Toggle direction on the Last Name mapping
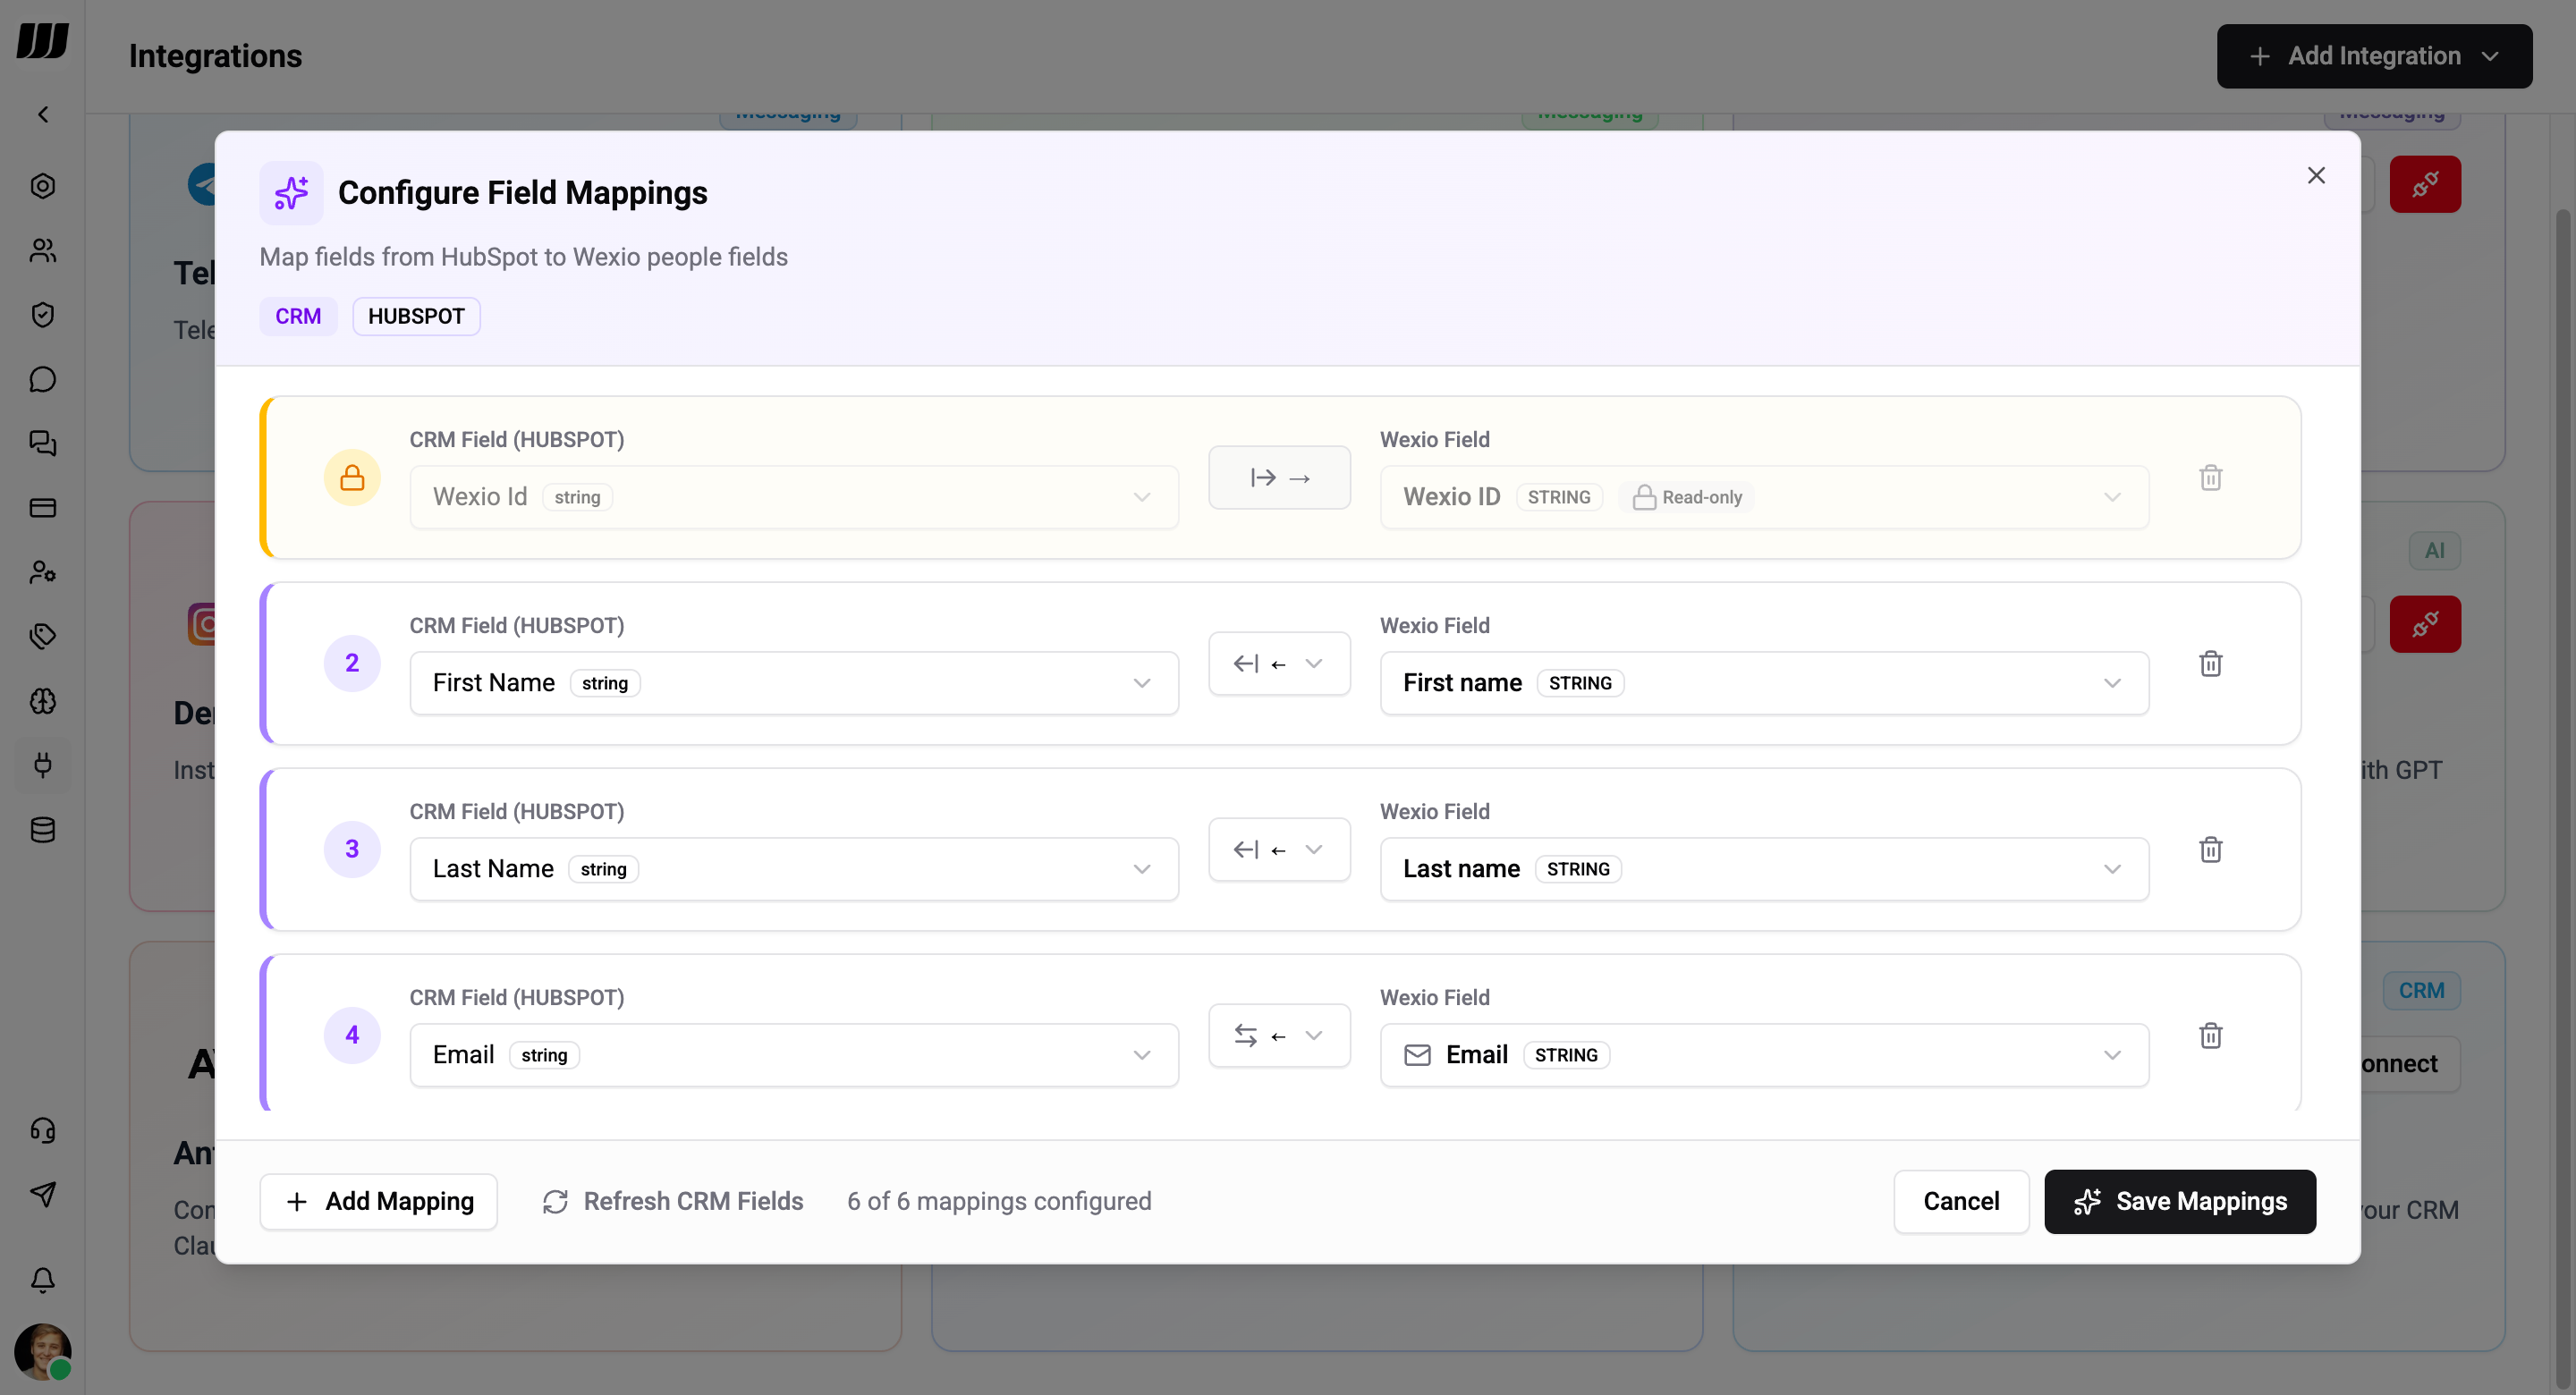This screenshot has height=1395, width=2576. [x=1279, y=849]
